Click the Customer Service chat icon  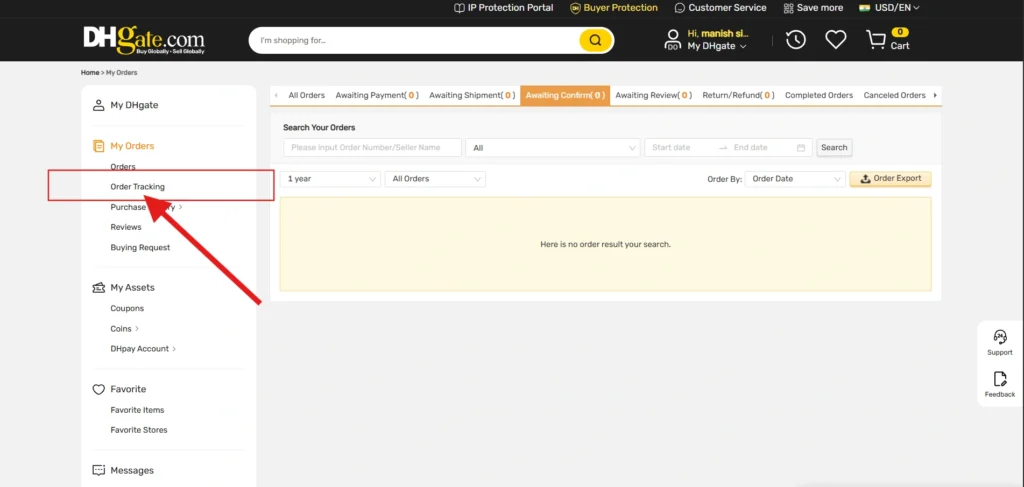pyautogui.click(x=680, y=8)
